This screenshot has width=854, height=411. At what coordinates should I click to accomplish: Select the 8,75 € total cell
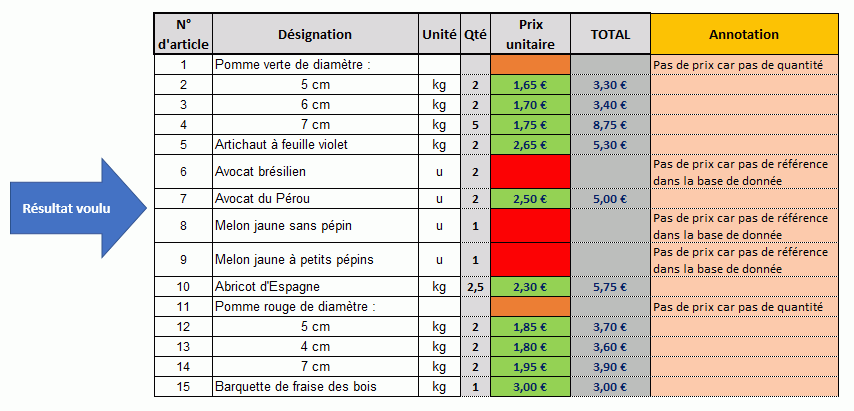610,125
